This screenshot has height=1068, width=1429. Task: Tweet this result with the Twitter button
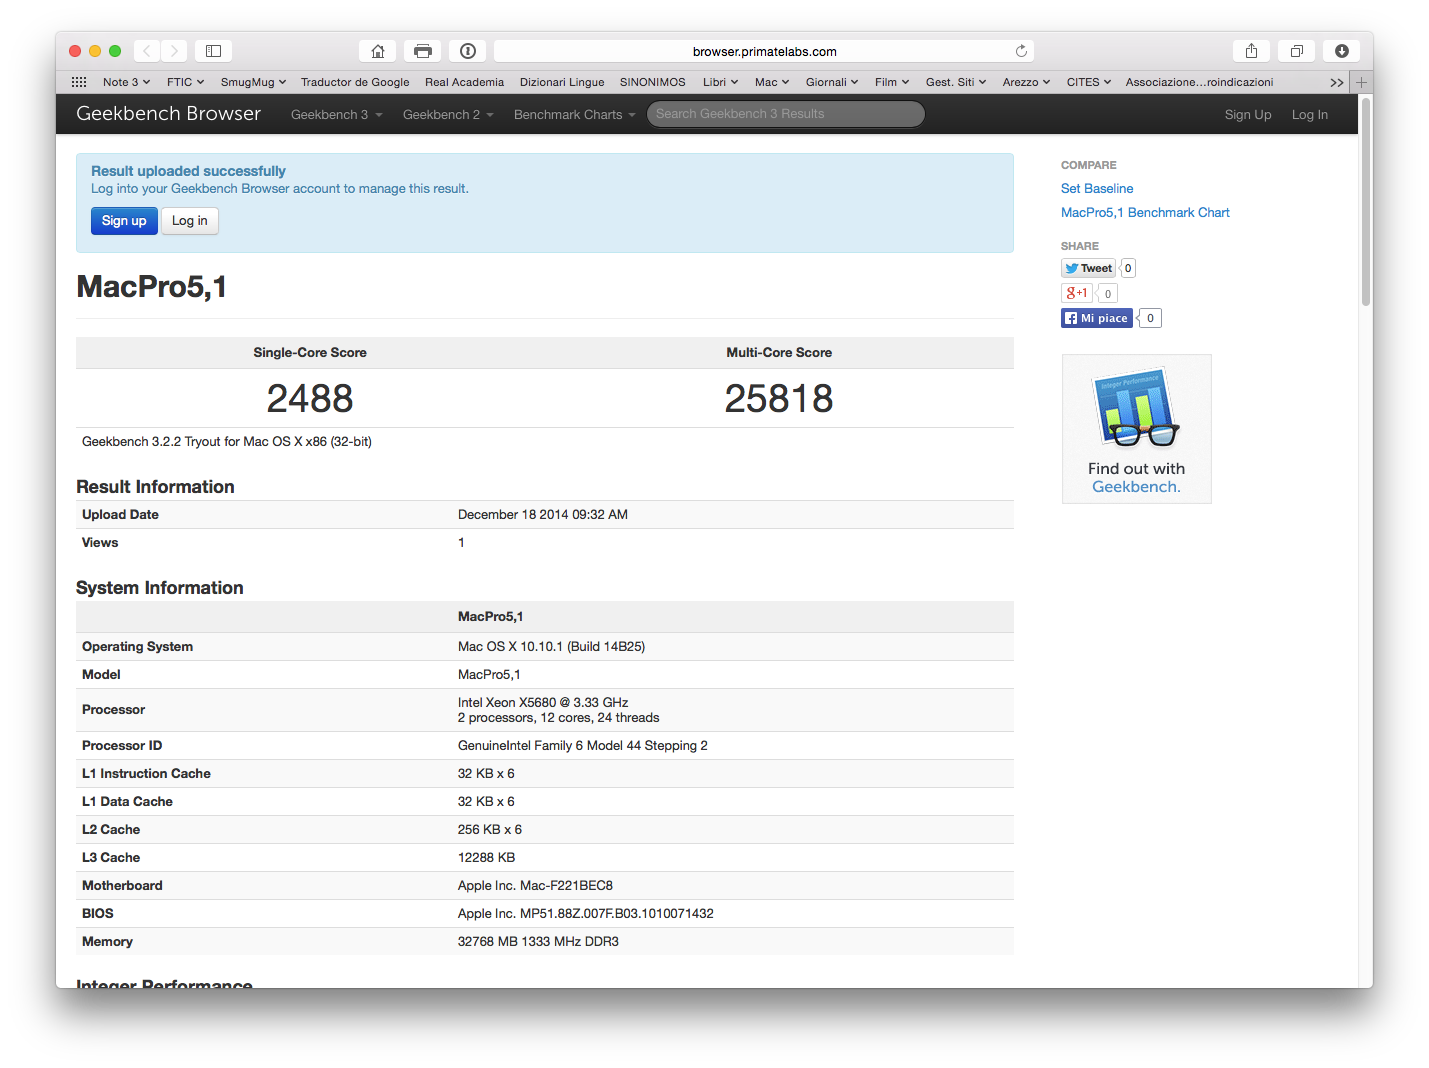[1088, 268]
